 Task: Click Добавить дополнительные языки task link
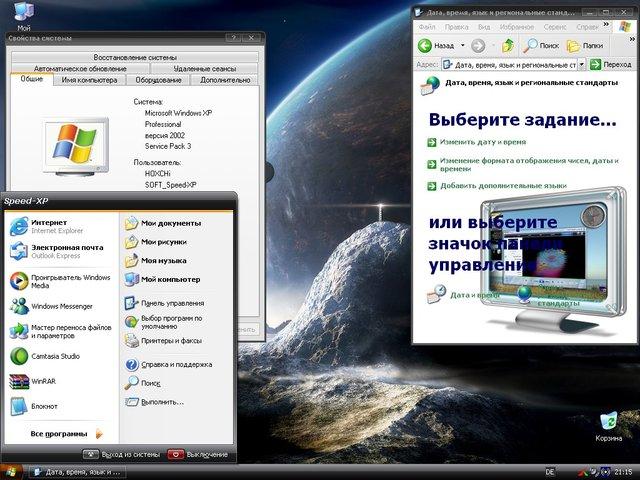(x=502, y=185)
